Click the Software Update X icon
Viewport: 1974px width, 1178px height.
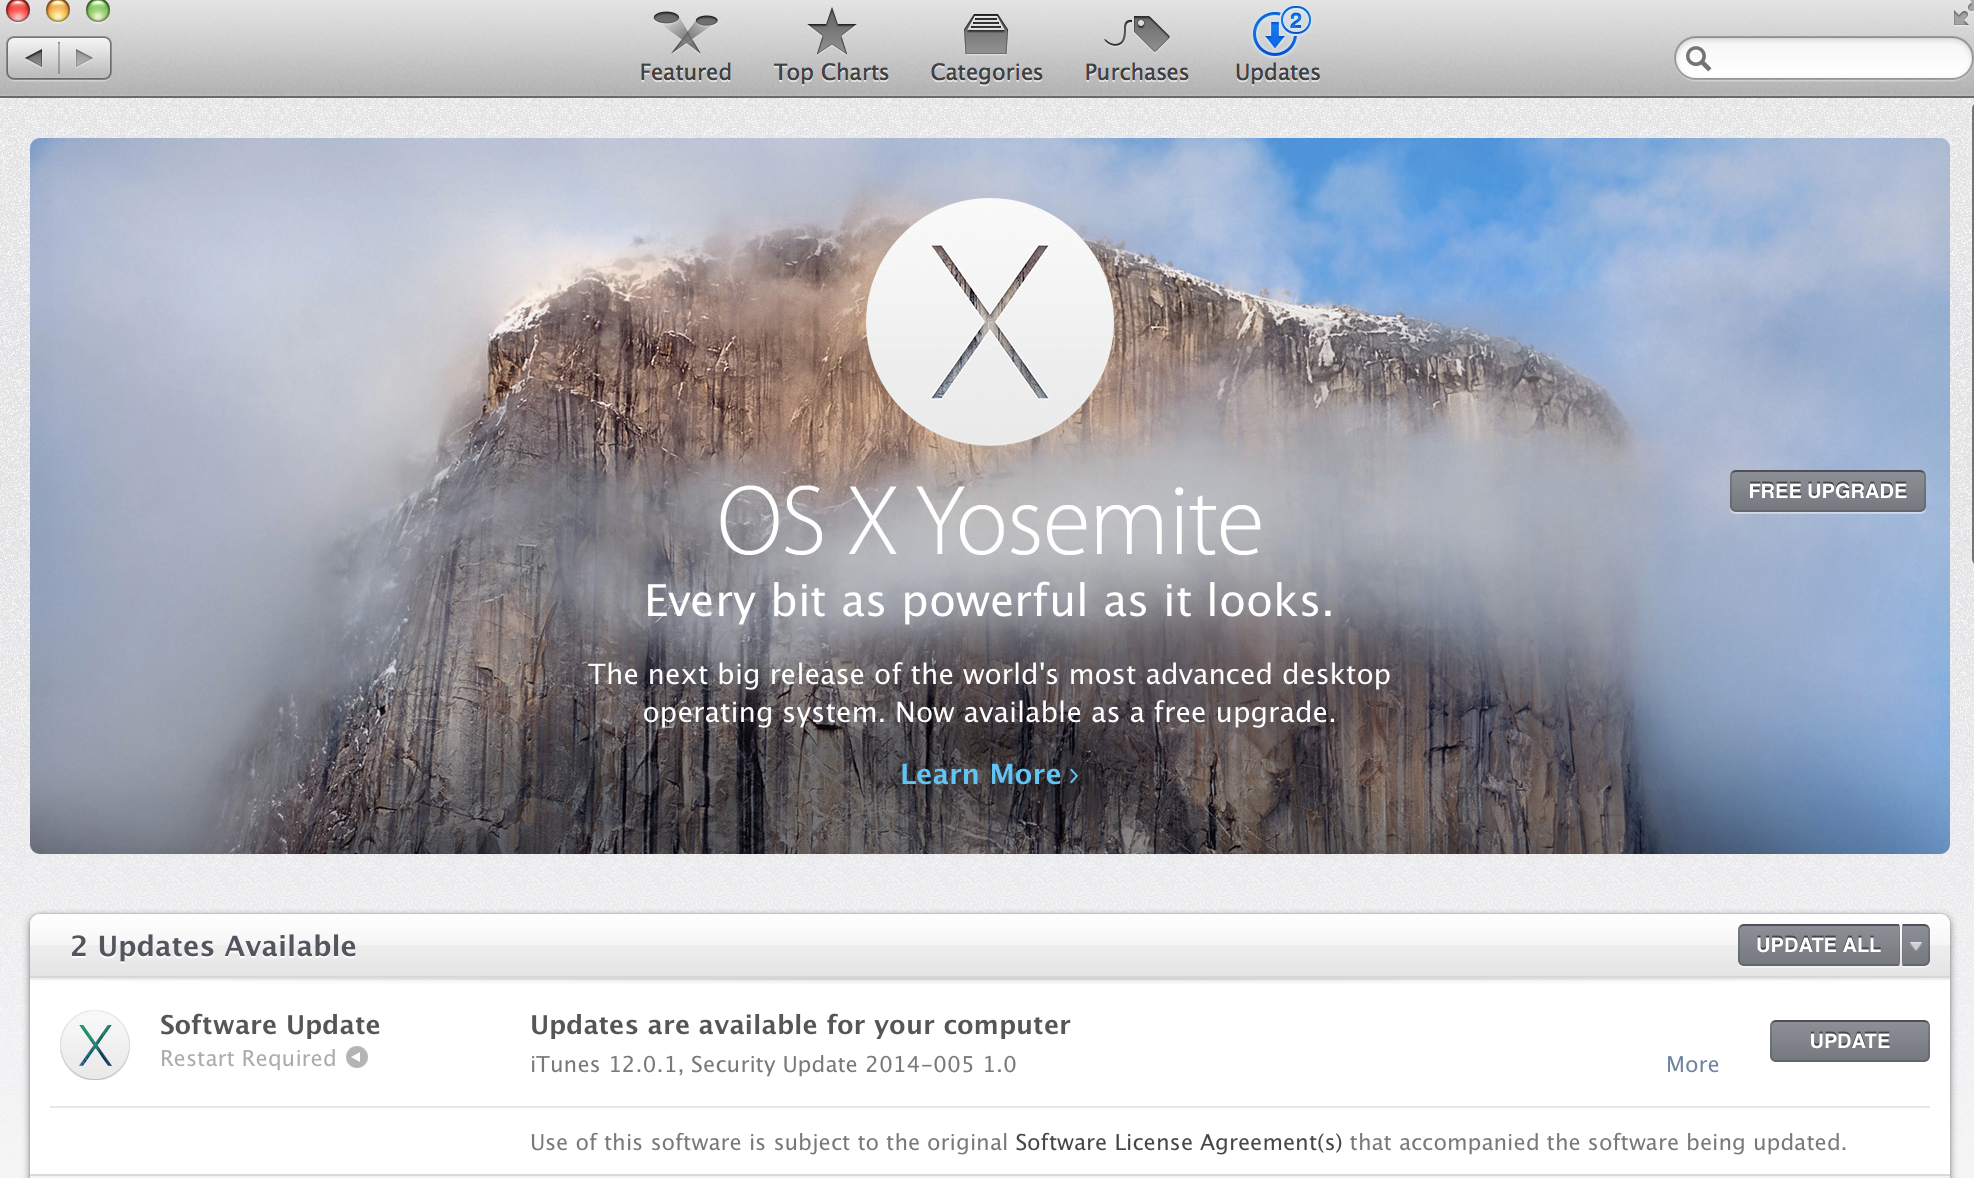pos(95,1045)
